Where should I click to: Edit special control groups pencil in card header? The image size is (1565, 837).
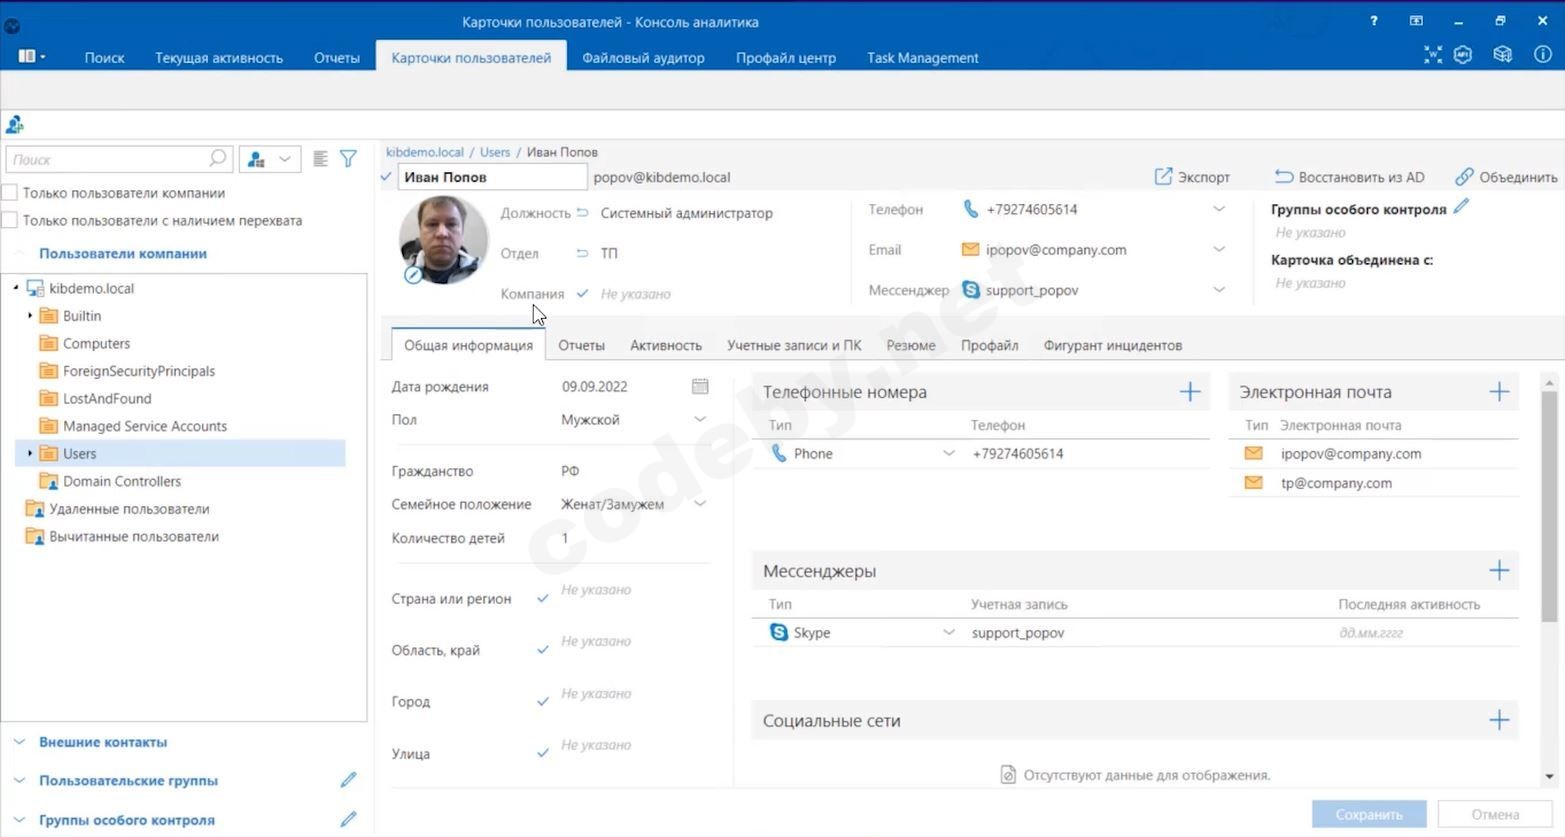point(1461,207)
